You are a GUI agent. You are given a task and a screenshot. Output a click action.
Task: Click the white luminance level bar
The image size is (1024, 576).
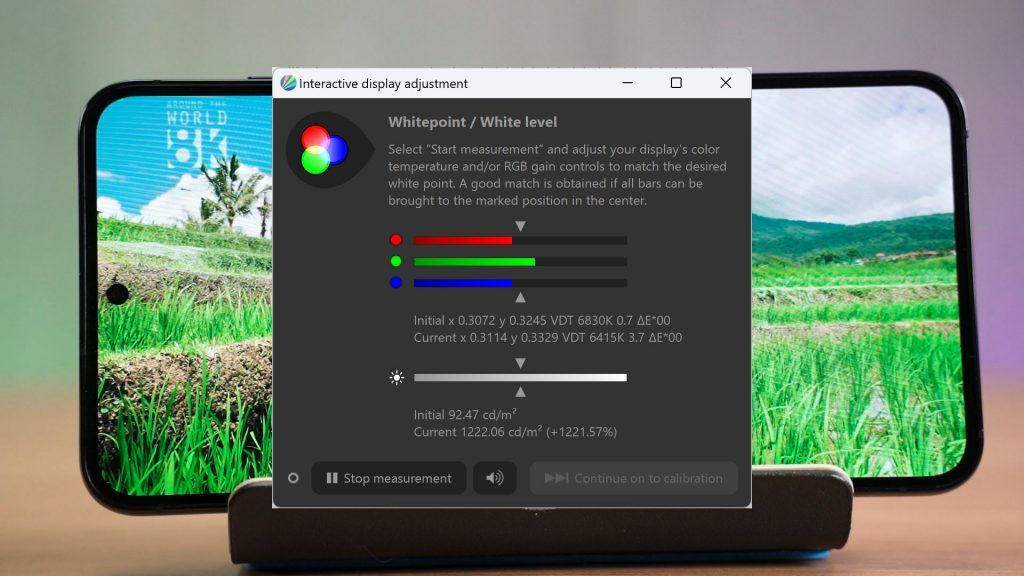click(520, 377)
